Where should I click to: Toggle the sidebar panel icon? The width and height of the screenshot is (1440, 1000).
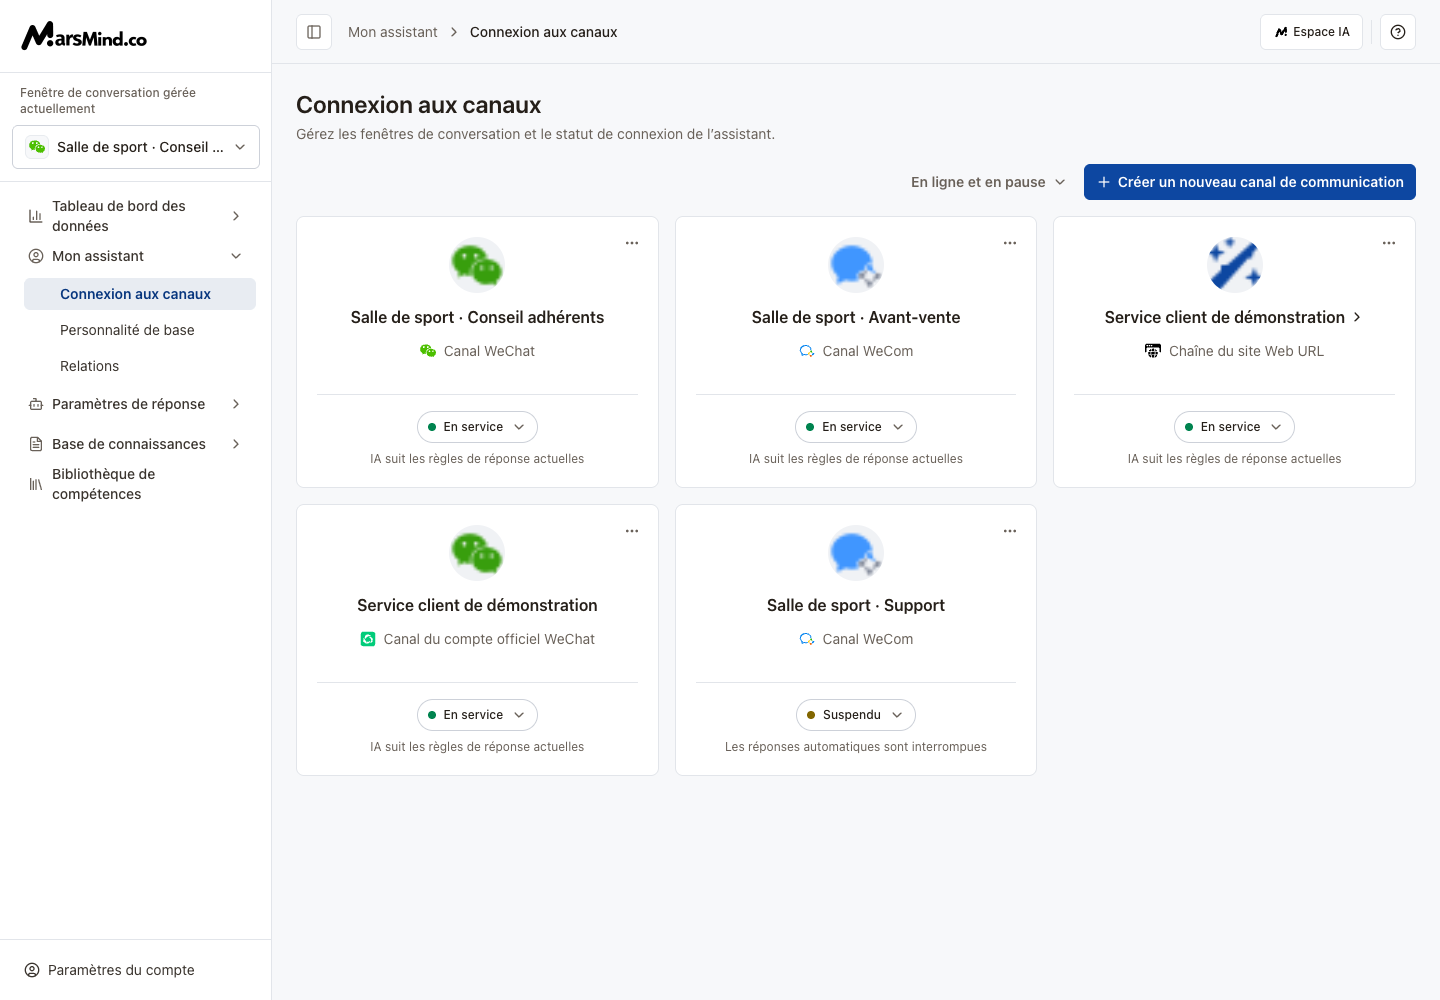coord(314,32)
